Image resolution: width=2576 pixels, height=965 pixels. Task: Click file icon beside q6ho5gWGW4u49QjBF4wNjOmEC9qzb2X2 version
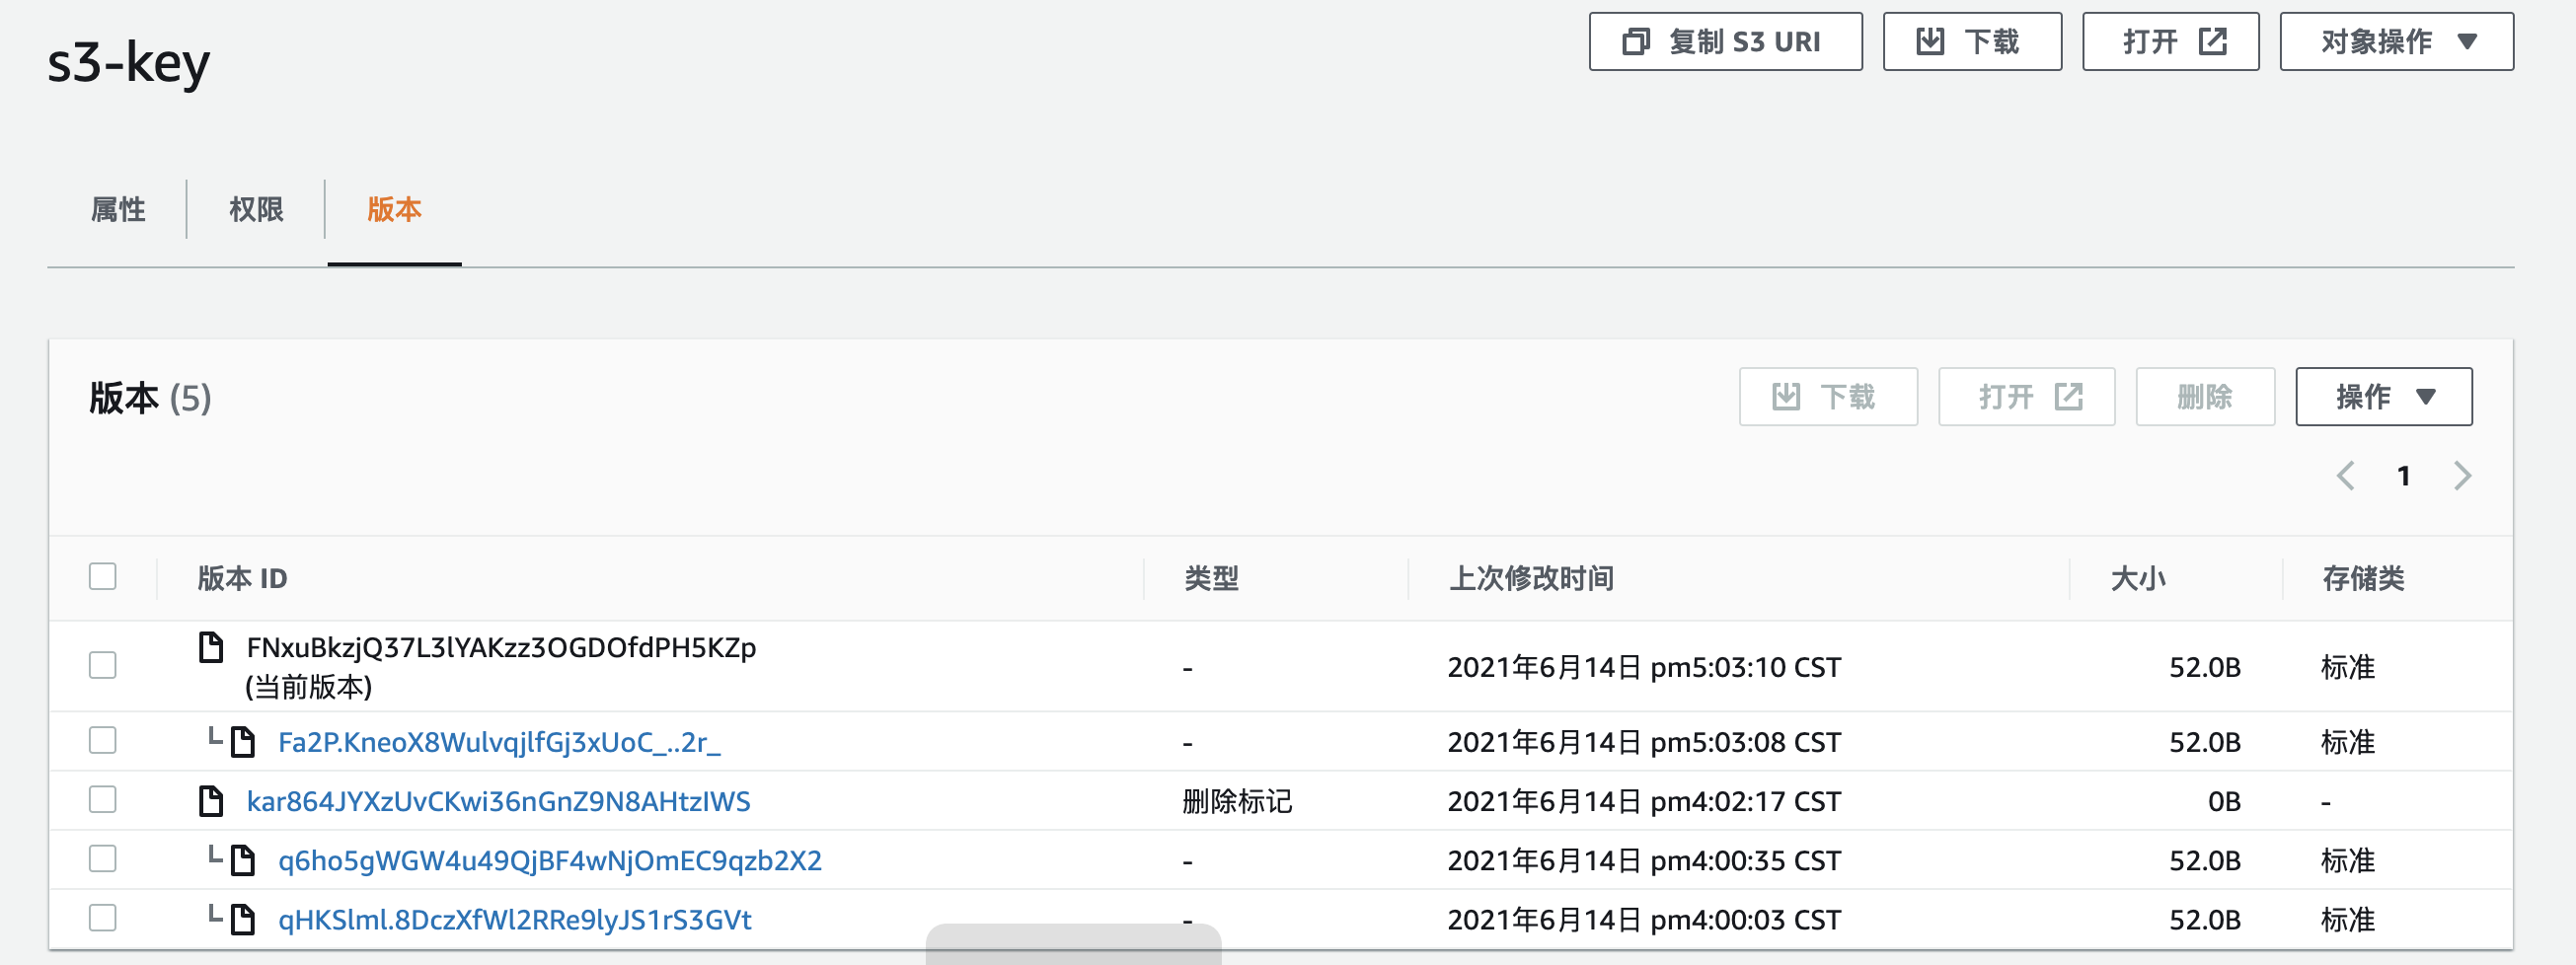point(243,860)
